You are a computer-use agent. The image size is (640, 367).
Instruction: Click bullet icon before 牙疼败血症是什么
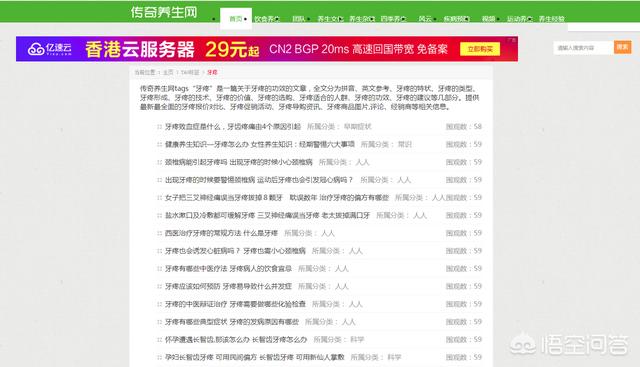pos(159,127)
